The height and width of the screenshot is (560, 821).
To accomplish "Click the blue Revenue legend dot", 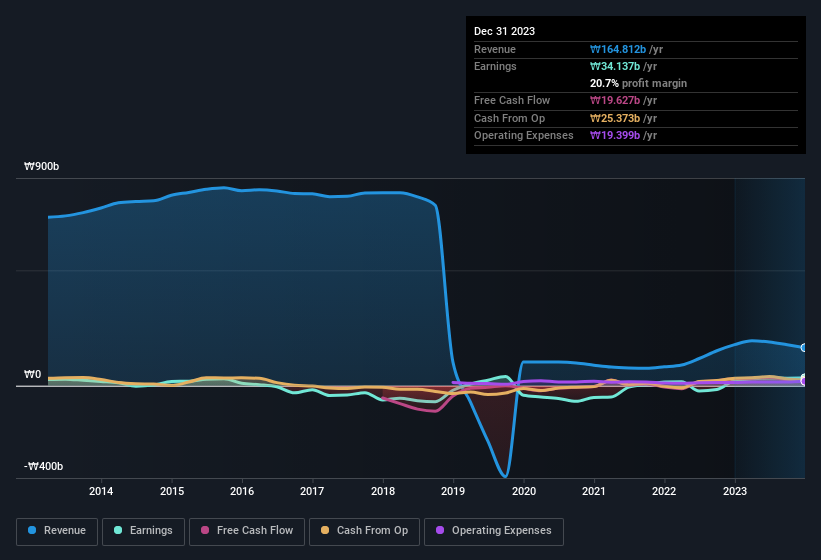I will pos(33,530).
